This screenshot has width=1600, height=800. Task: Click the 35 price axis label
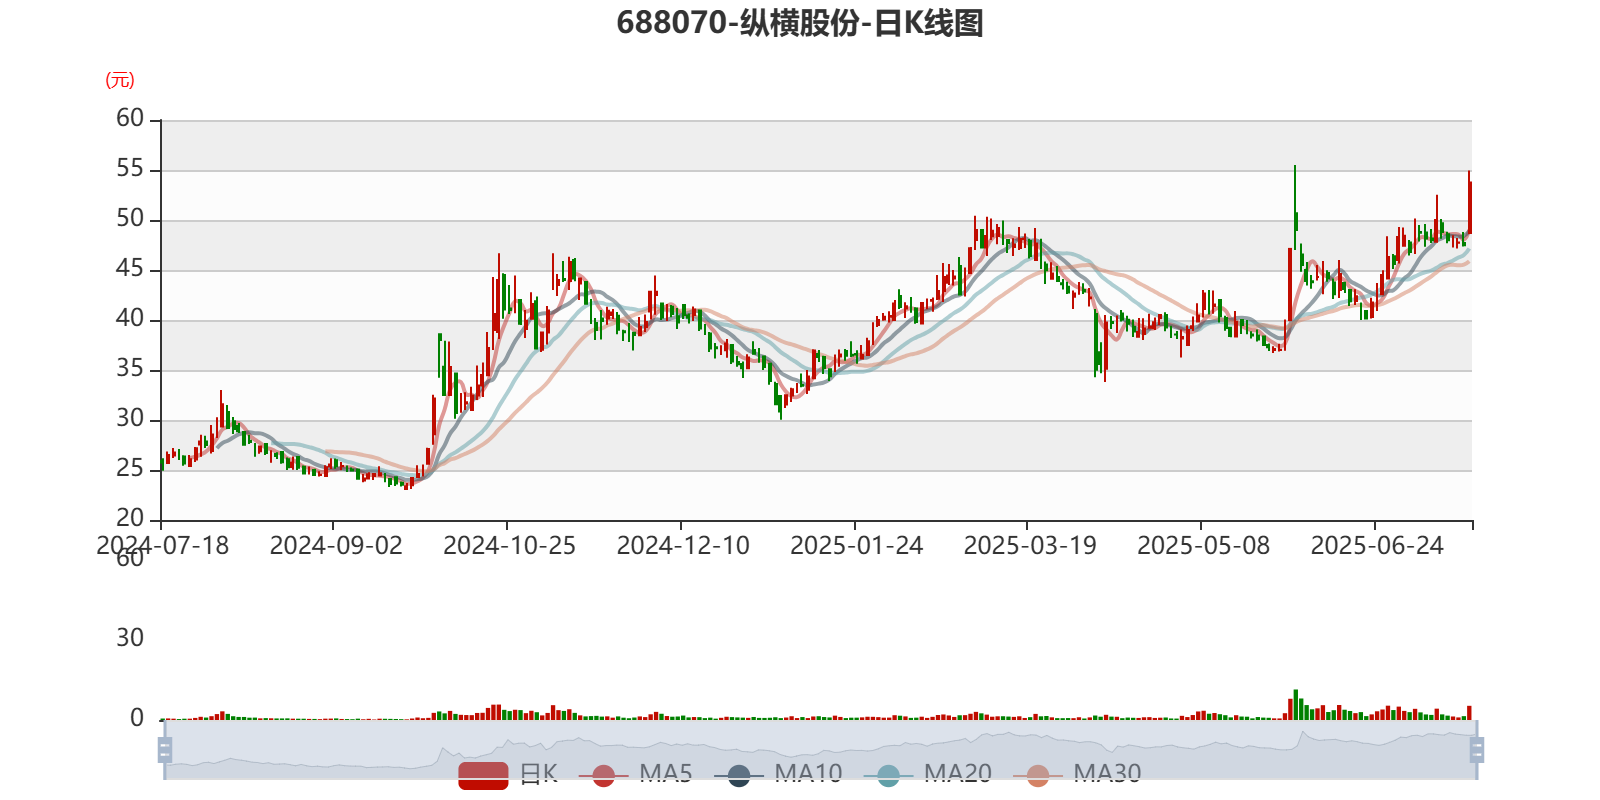pos(130,369)
